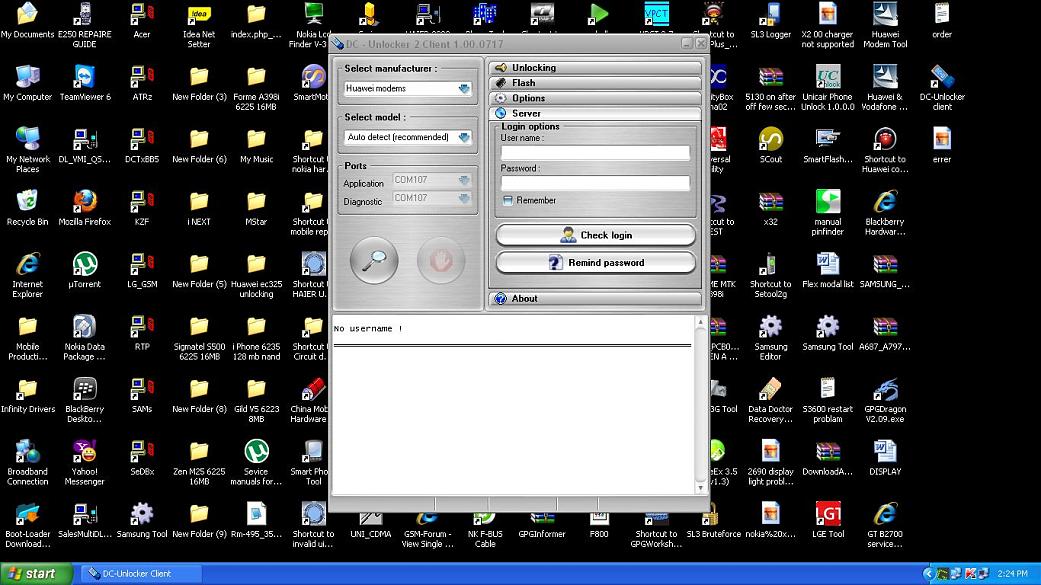The width and height of the screenshot is (1041, 585).
Task: Open the Samsung Tool gear icon
Action: (827, 327)
